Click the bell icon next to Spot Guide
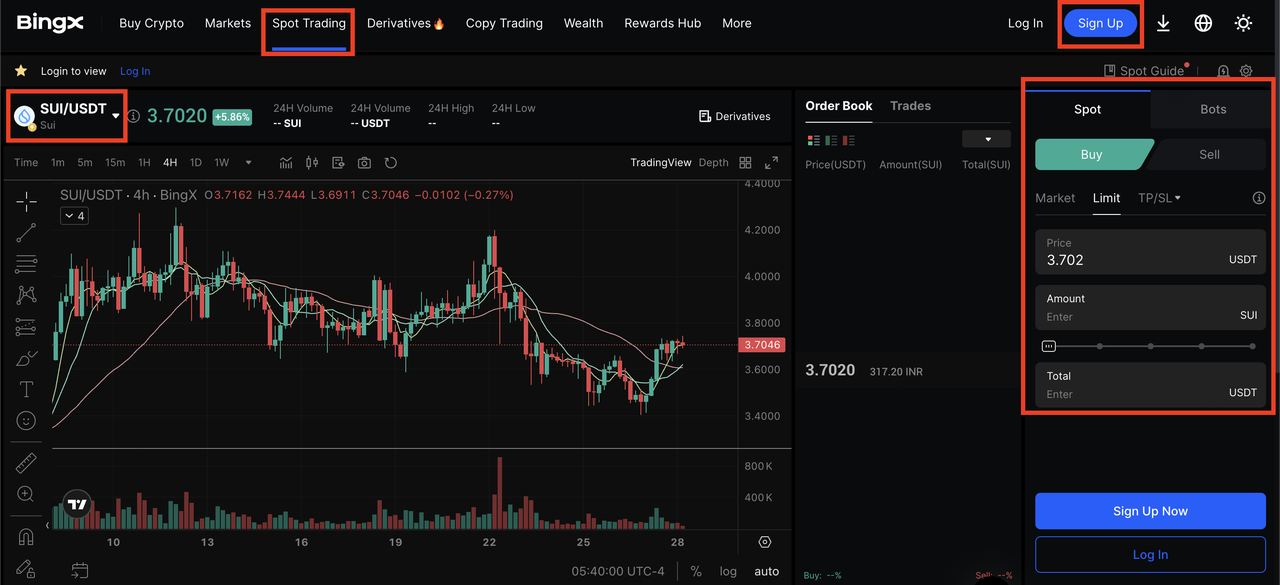 [x=1223, y=71]
